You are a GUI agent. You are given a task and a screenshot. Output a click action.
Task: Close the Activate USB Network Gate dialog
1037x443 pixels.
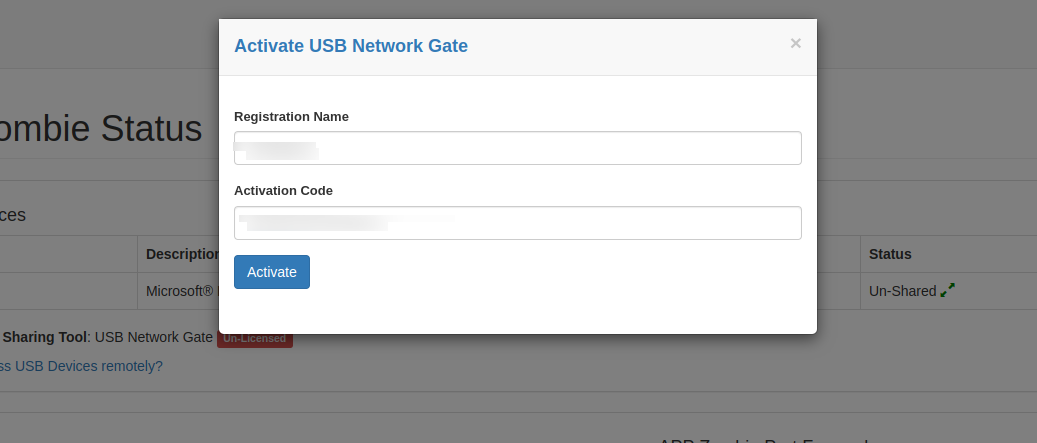pyautogui.click(x=796, y=44)
